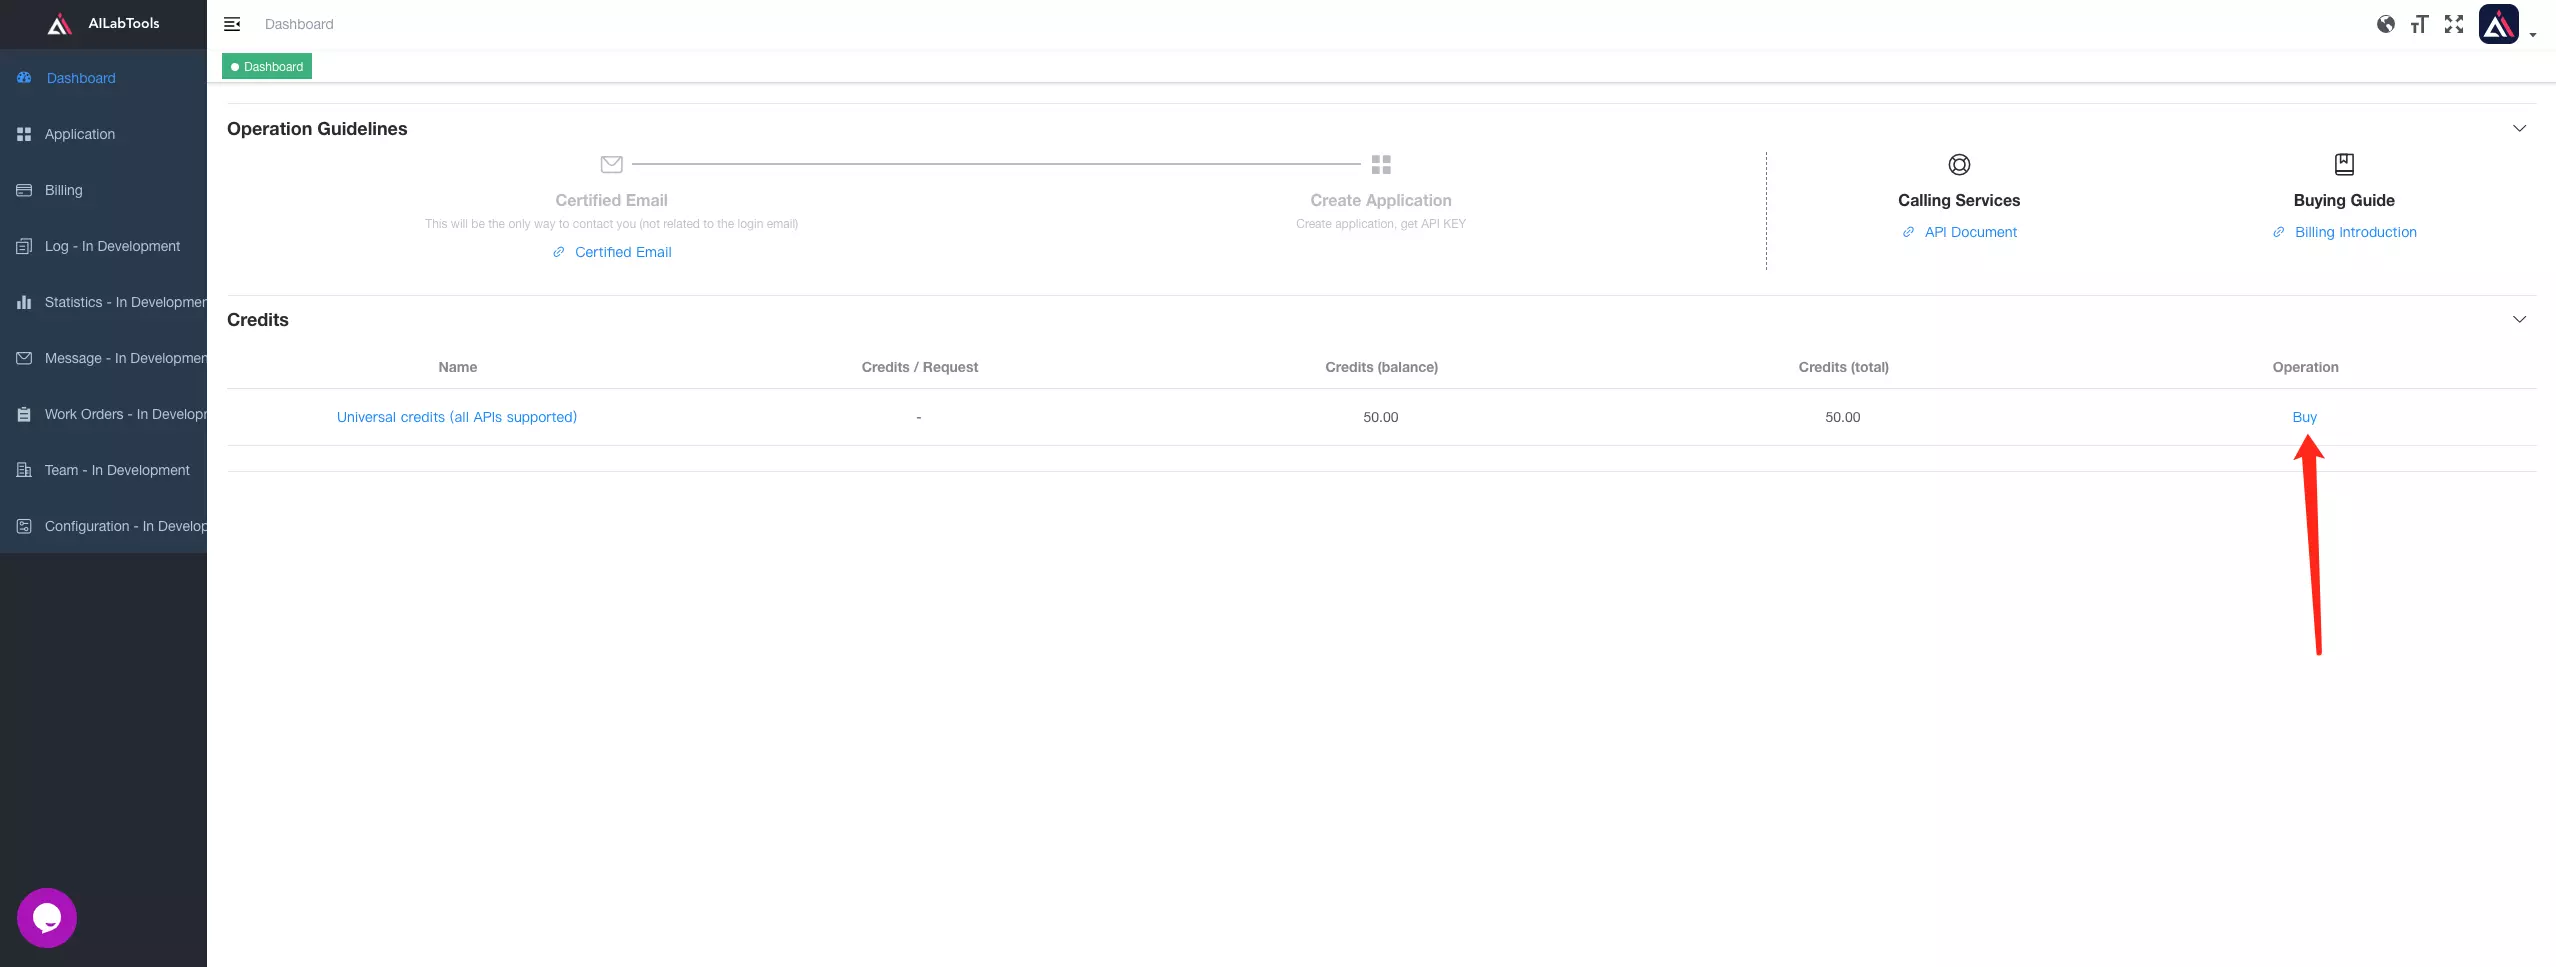Open the API Document link
Screen dimensions: 2556x967
pos(1971,232)
